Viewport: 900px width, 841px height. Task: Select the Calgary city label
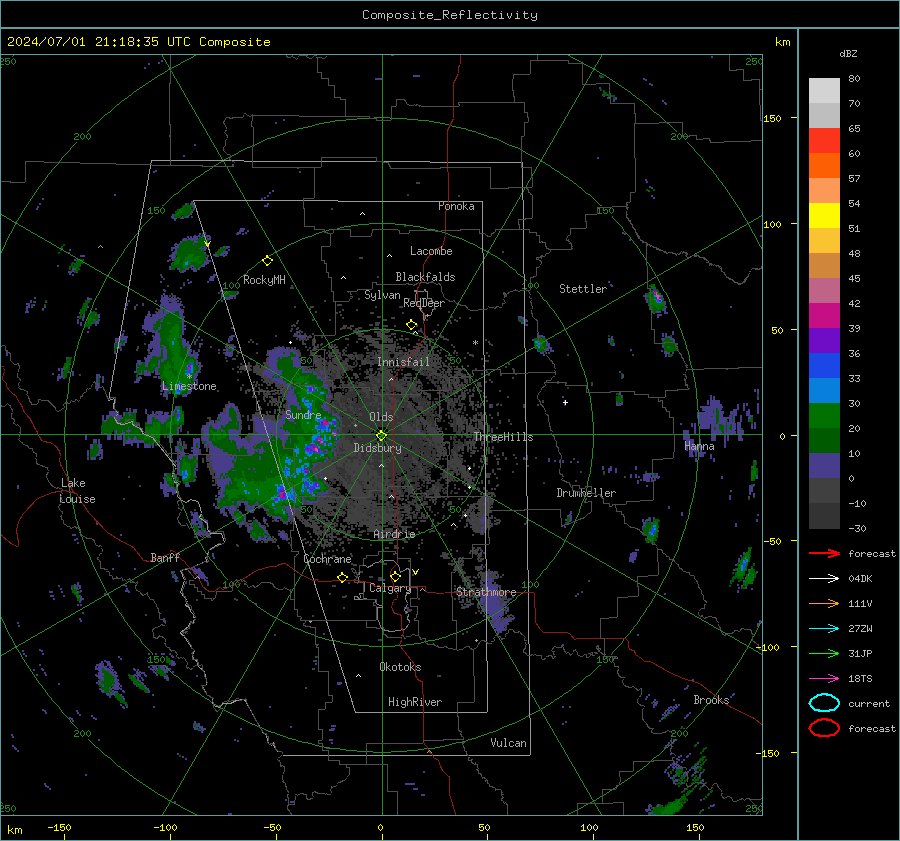point(390,588)
